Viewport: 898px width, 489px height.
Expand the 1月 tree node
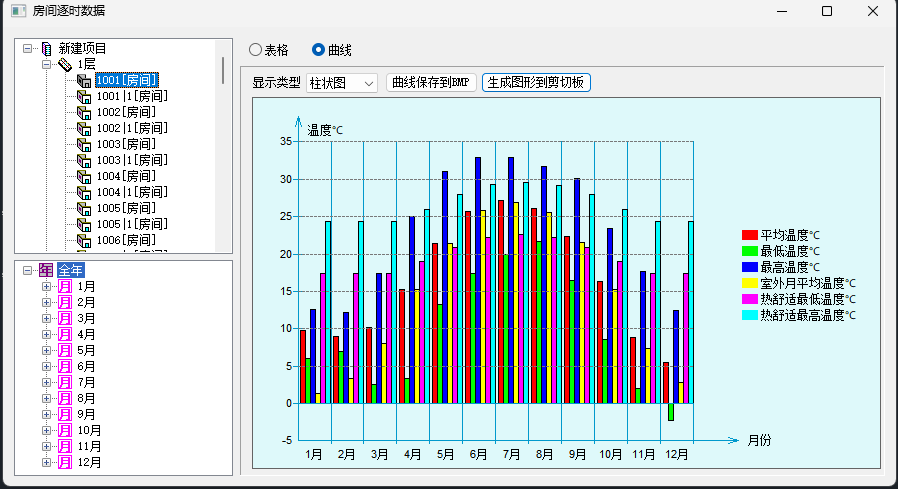[x=46, y=287]
